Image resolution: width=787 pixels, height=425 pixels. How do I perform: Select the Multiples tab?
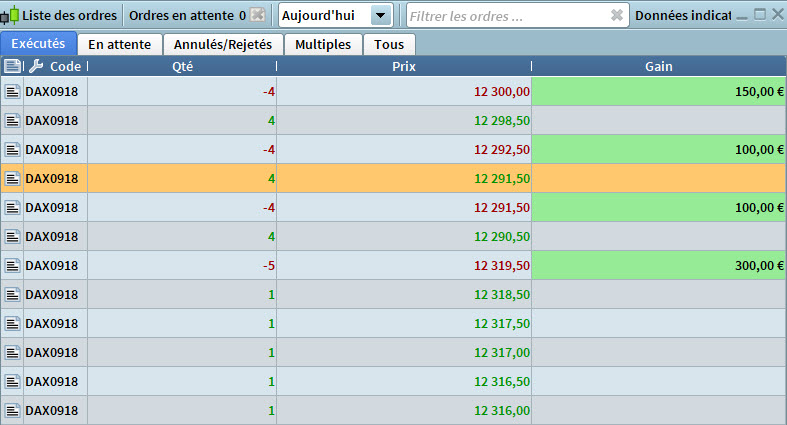click(x=323, y=44)
